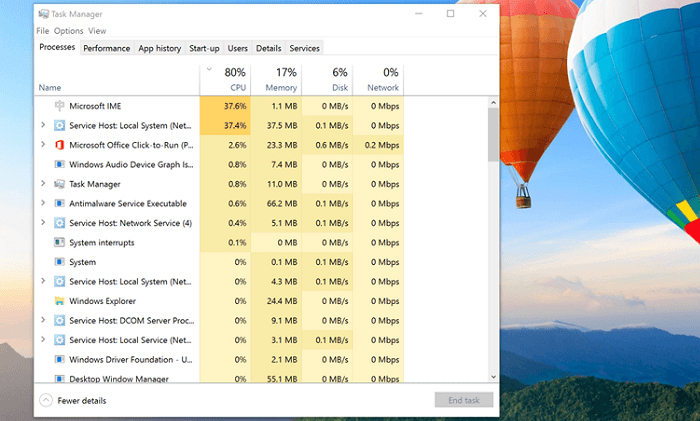The image size is (700, 421).
Task: Click the Microsoft IME process icon
Action: click(x=59, y=106)
